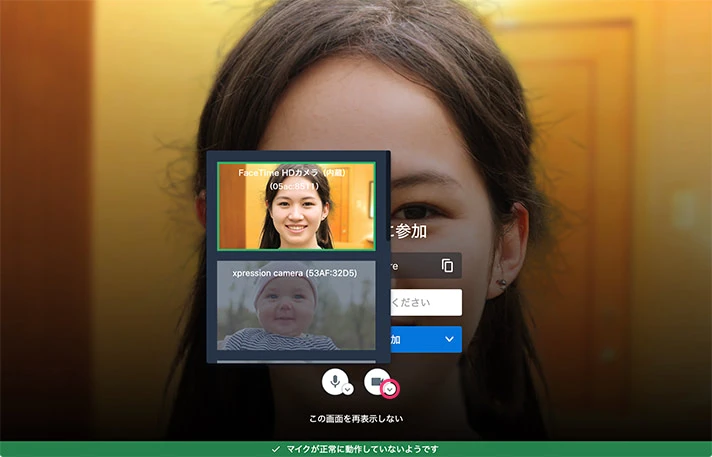Turn off the camera using the video icon
The height and width of the screenshot is (457, 712).
tap(375, 381)
